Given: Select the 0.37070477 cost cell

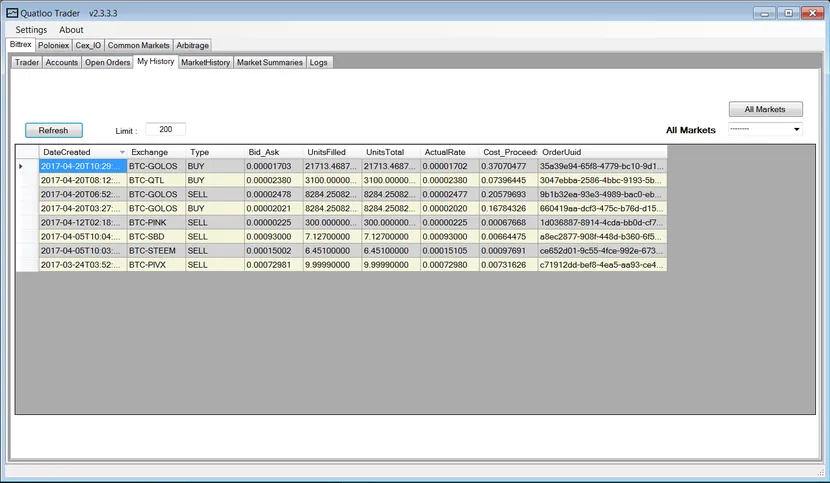Looking at the screenshot, I should [509, 166].
